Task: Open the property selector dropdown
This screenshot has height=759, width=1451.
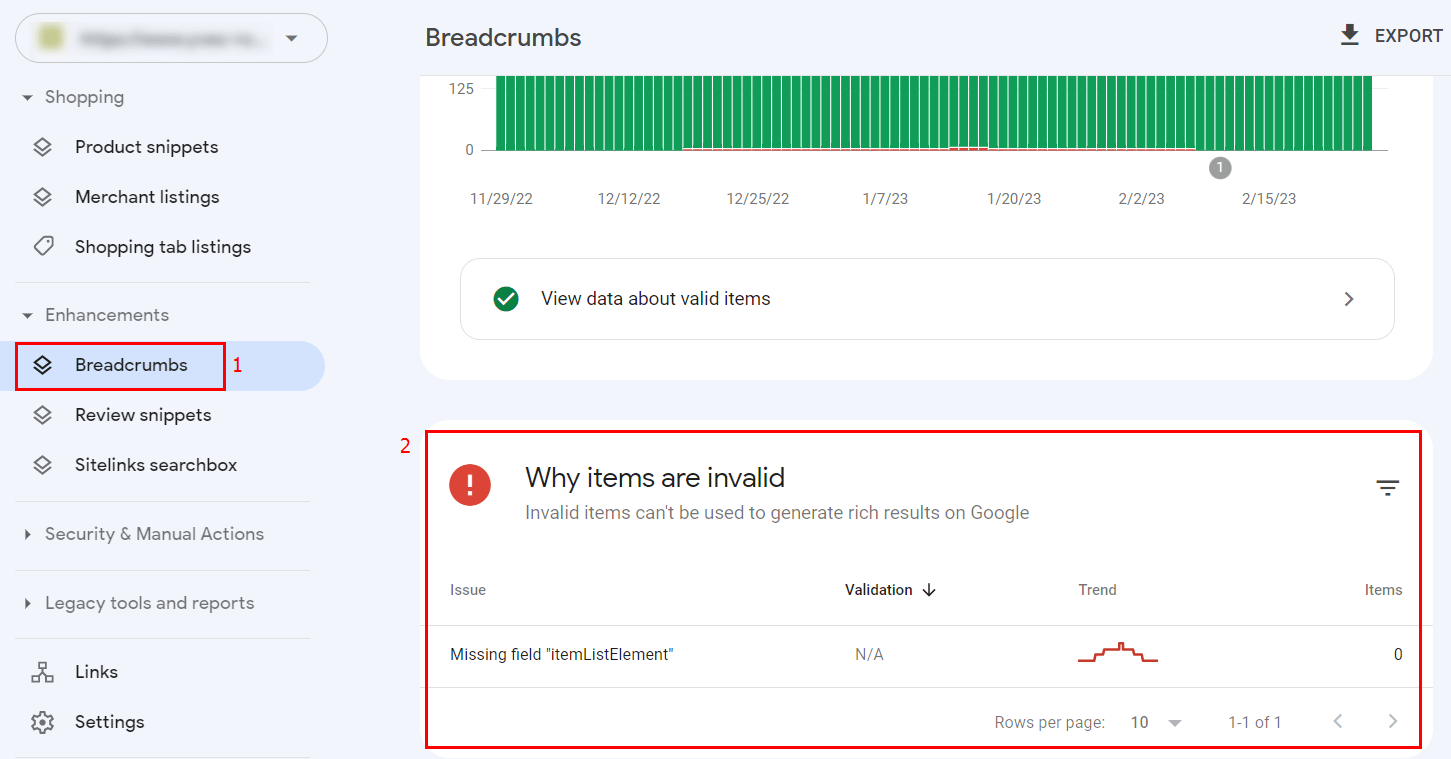Action: tap(291, 38)
